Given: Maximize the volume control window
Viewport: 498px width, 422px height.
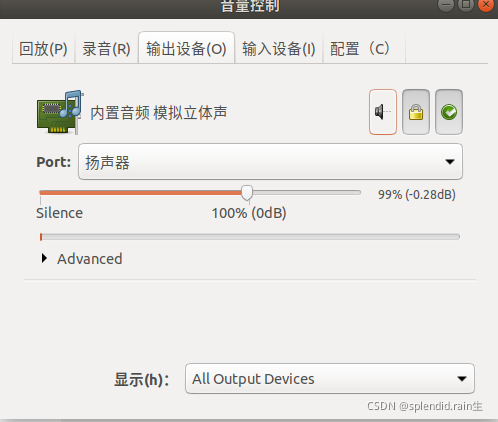Looking at the screenshot, I should (466, 4).
